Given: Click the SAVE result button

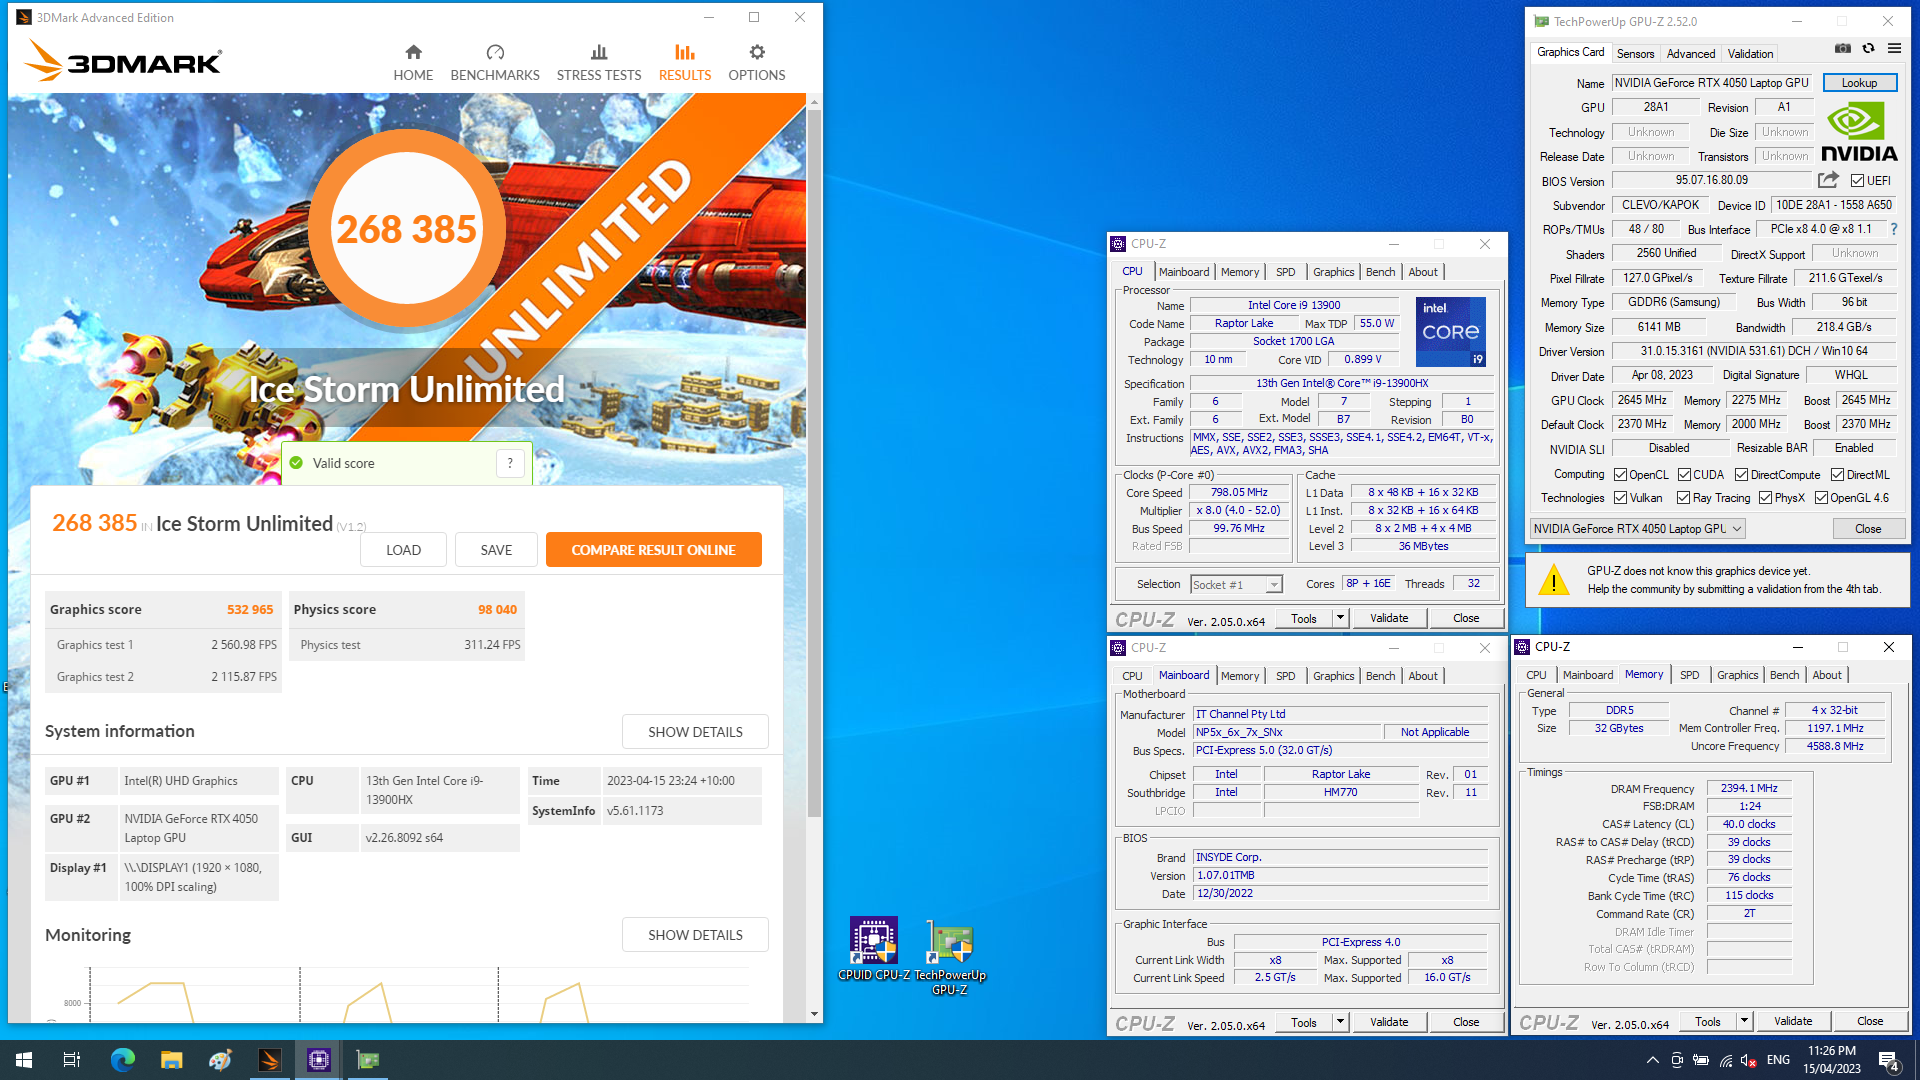Looking at the screenshot, I should click(x=496, y=550).
